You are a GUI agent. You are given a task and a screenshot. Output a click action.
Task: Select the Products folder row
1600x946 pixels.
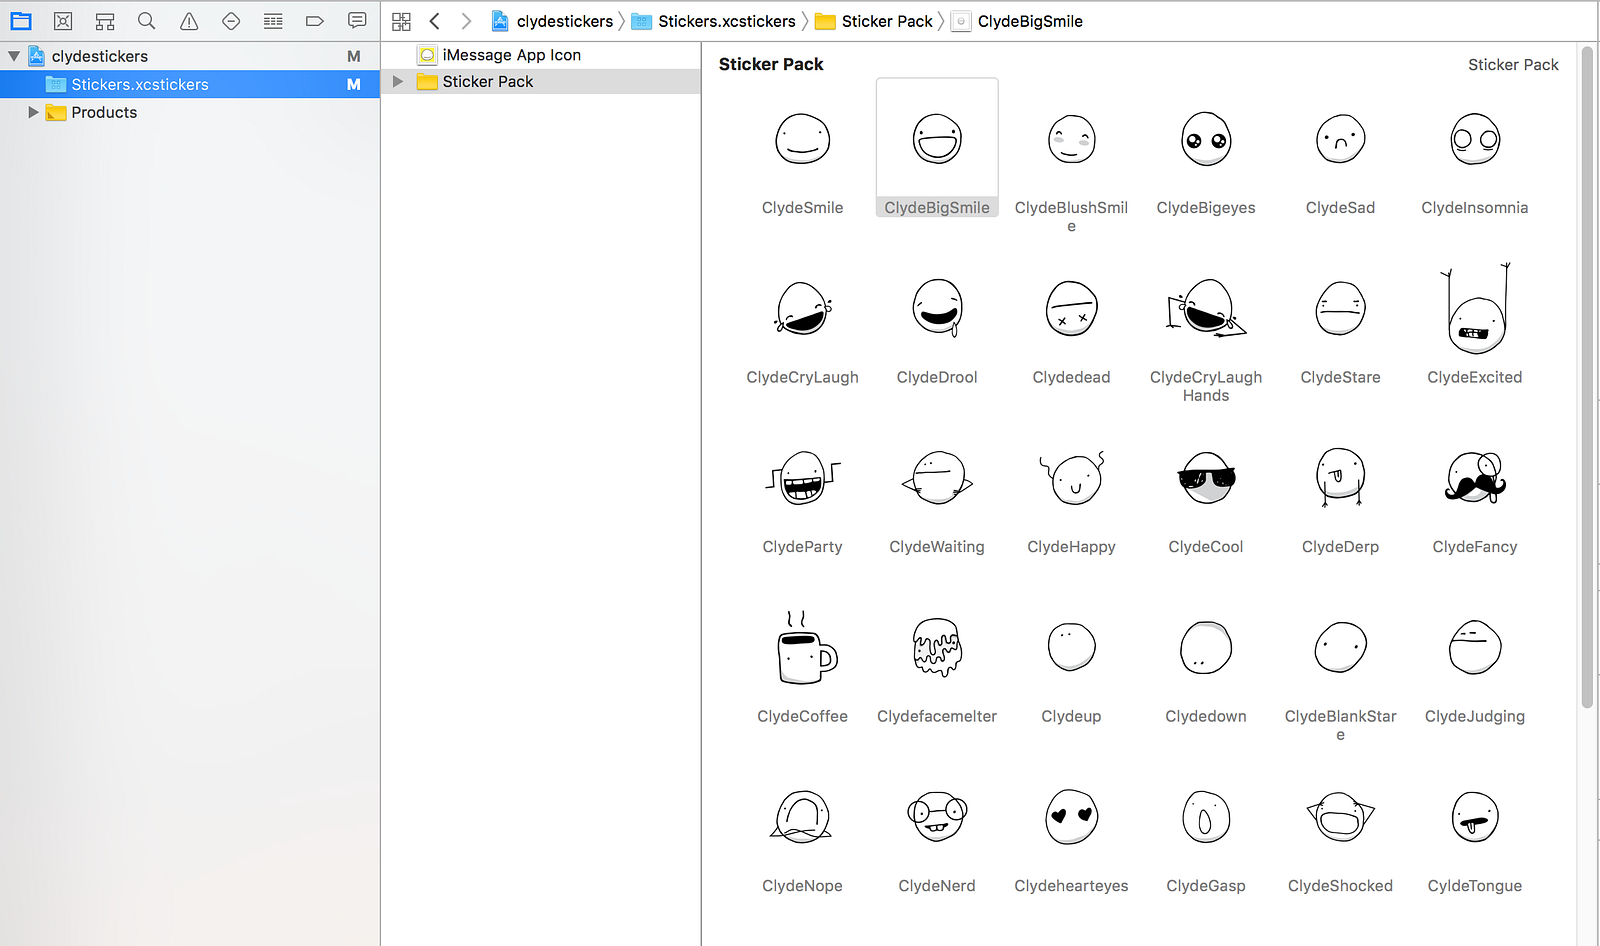click(x=190, y=112)
